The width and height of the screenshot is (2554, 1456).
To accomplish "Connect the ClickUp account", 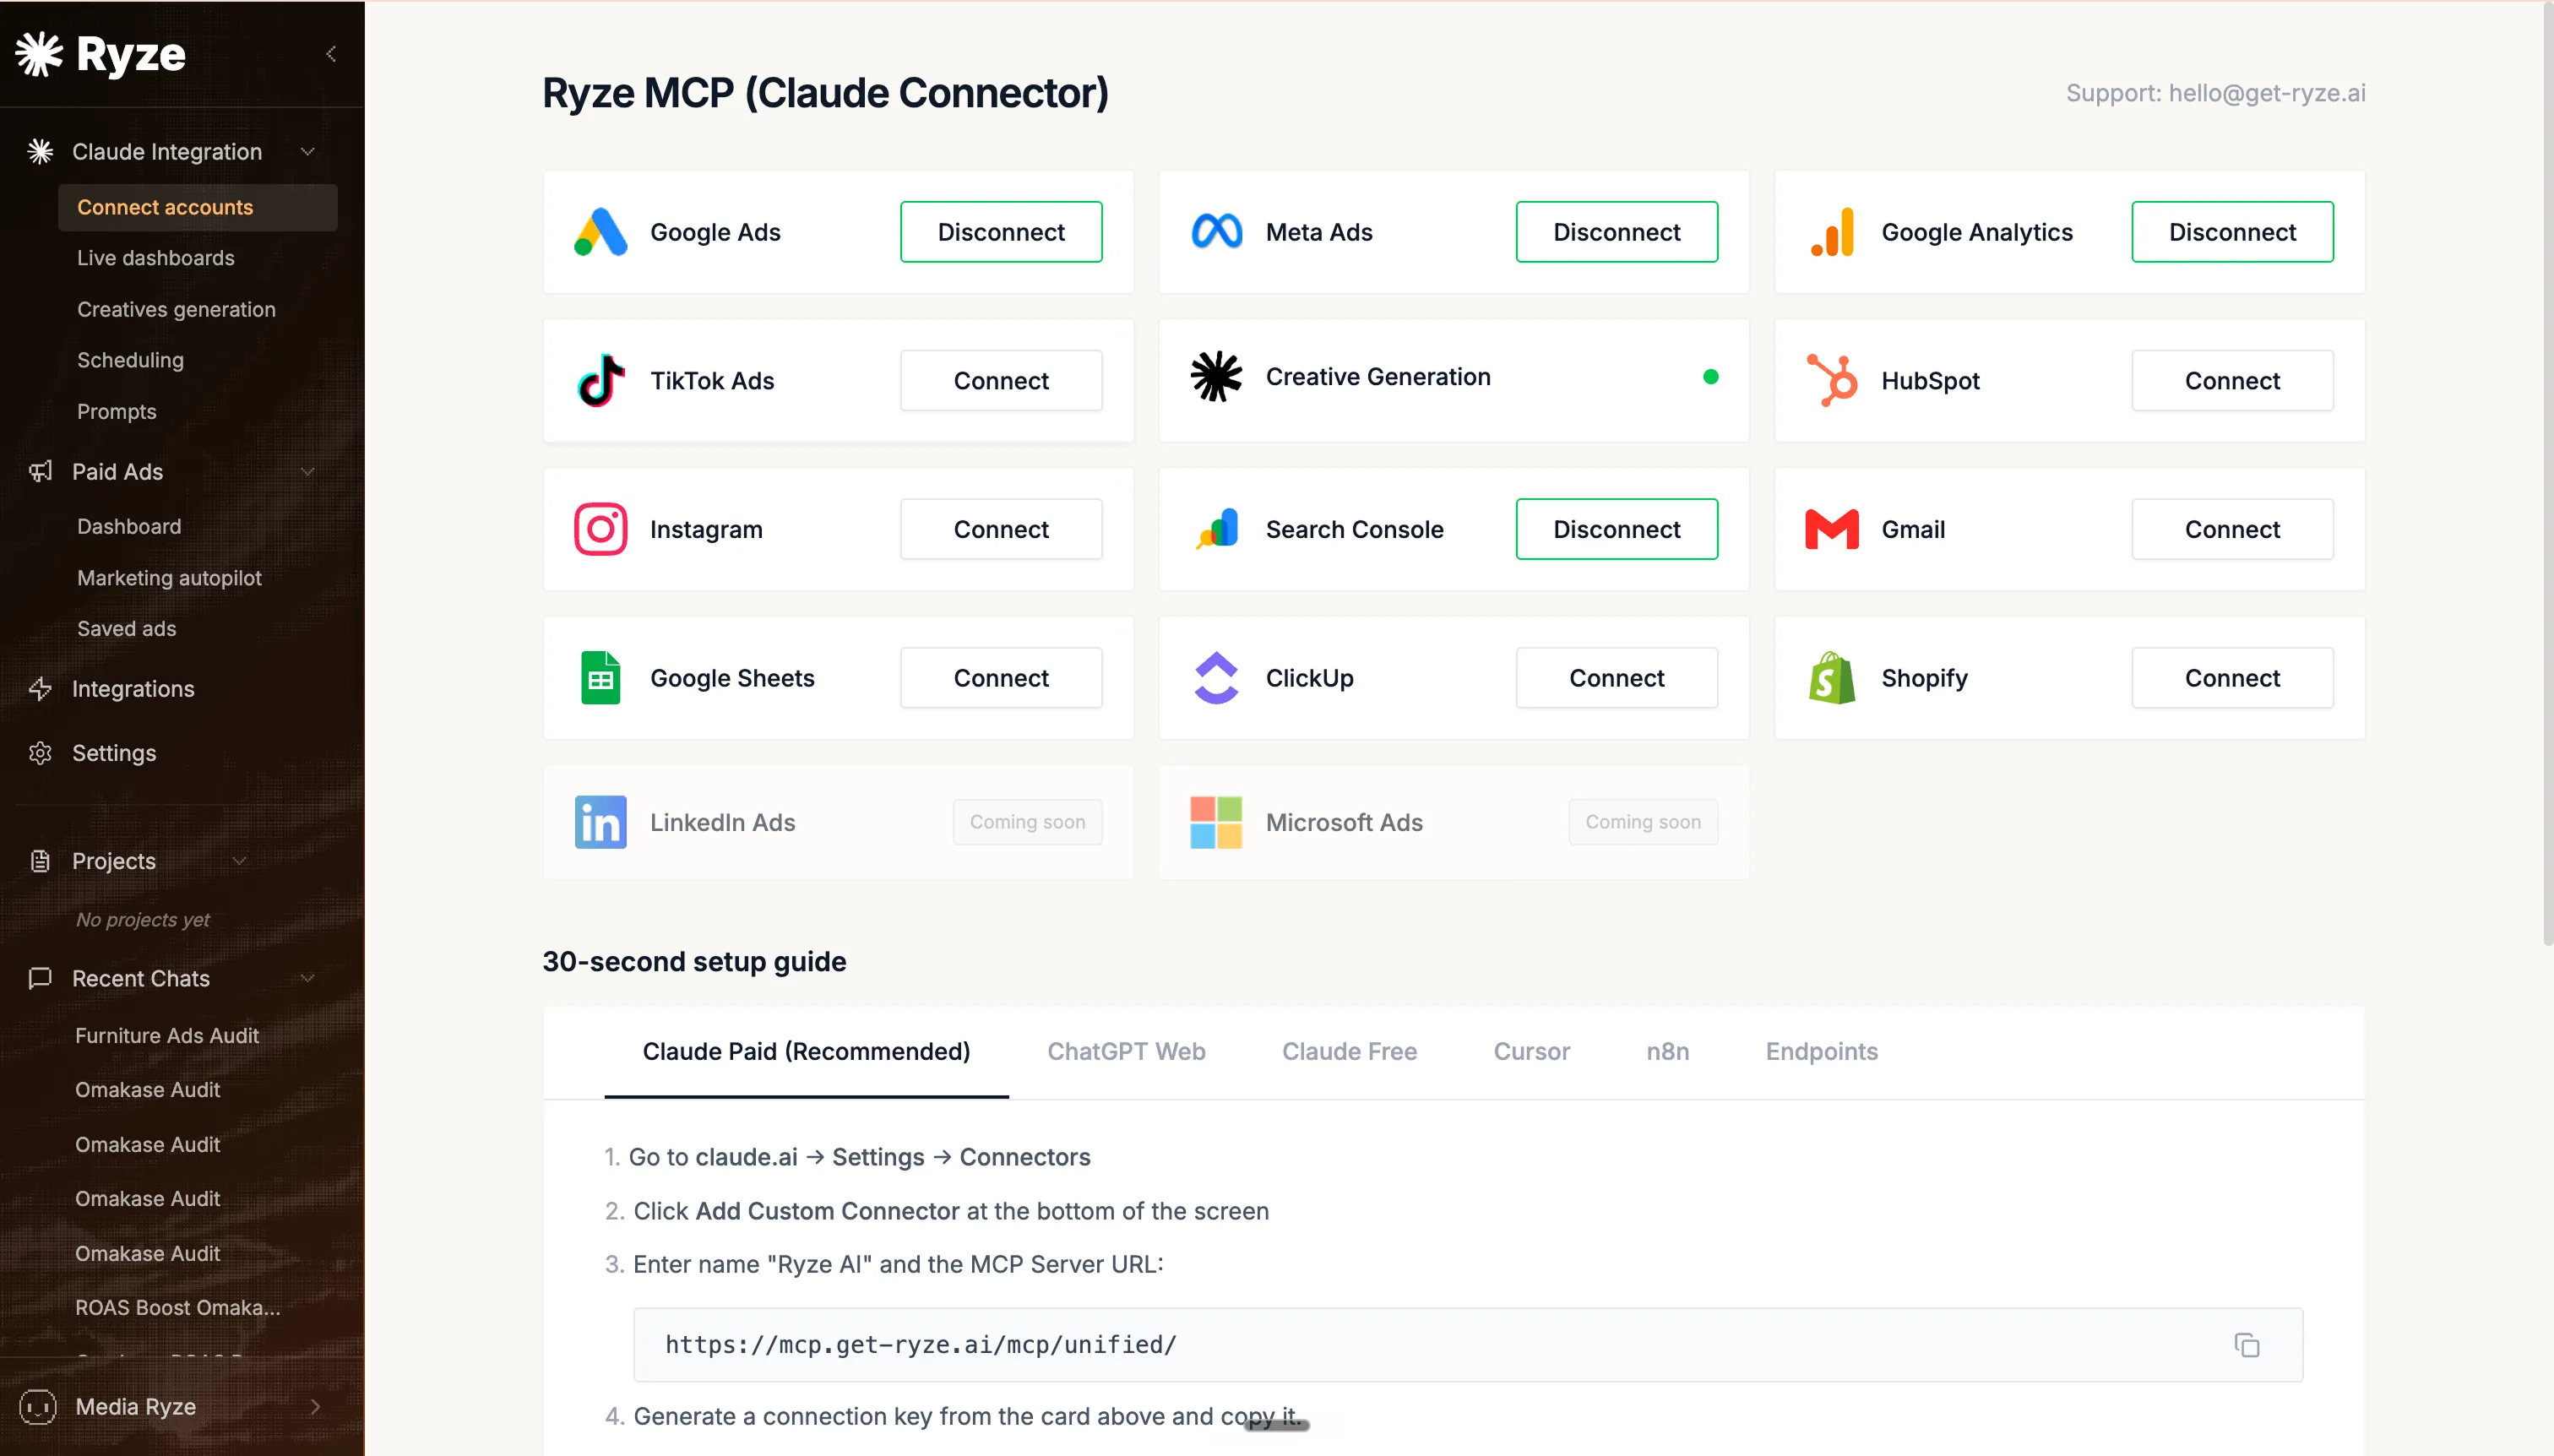I will pyautogui.click(x=1617, y=678).
